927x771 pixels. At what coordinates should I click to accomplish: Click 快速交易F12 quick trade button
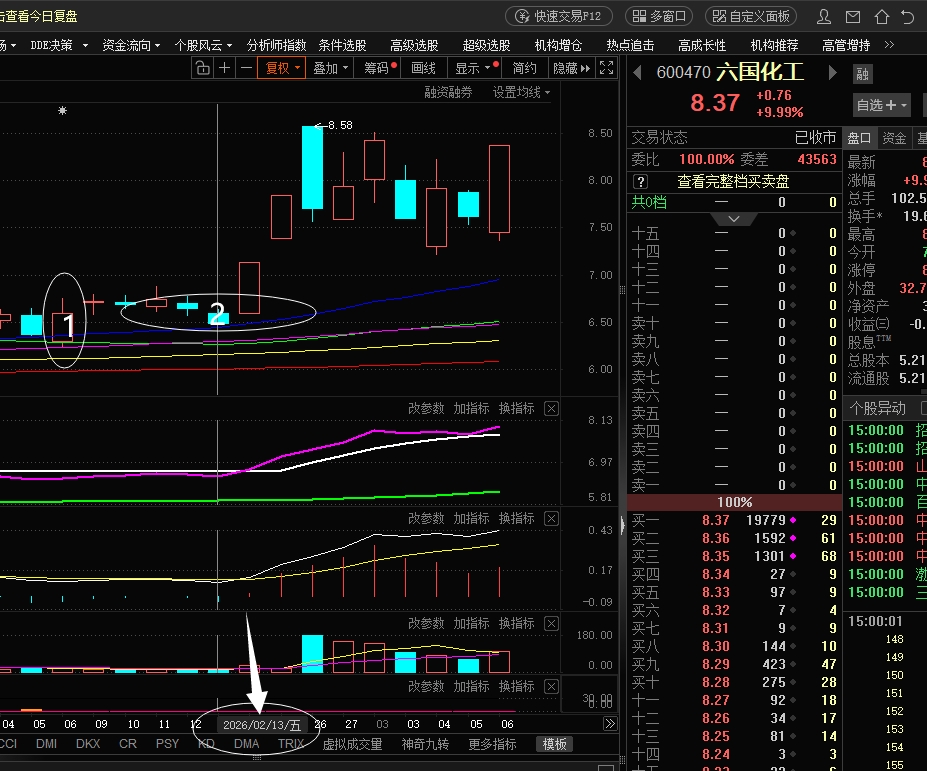[x=559, y=16]
